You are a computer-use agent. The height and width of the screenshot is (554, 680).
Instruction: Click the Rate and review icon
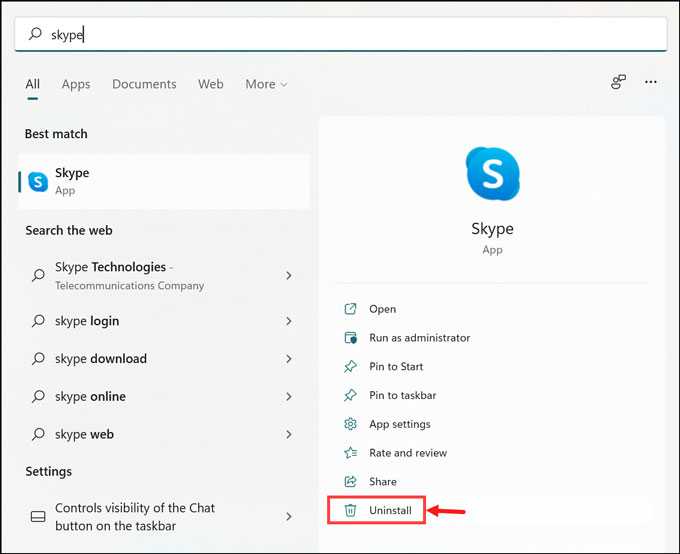point(350,452)
